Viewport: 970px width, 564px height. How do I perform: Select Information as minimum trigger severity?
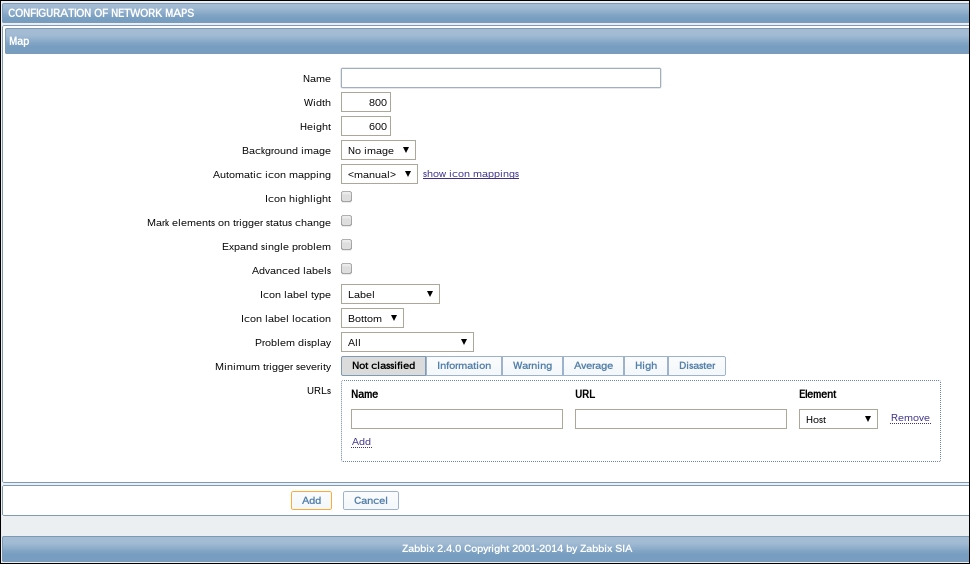(x=464, y=366)
